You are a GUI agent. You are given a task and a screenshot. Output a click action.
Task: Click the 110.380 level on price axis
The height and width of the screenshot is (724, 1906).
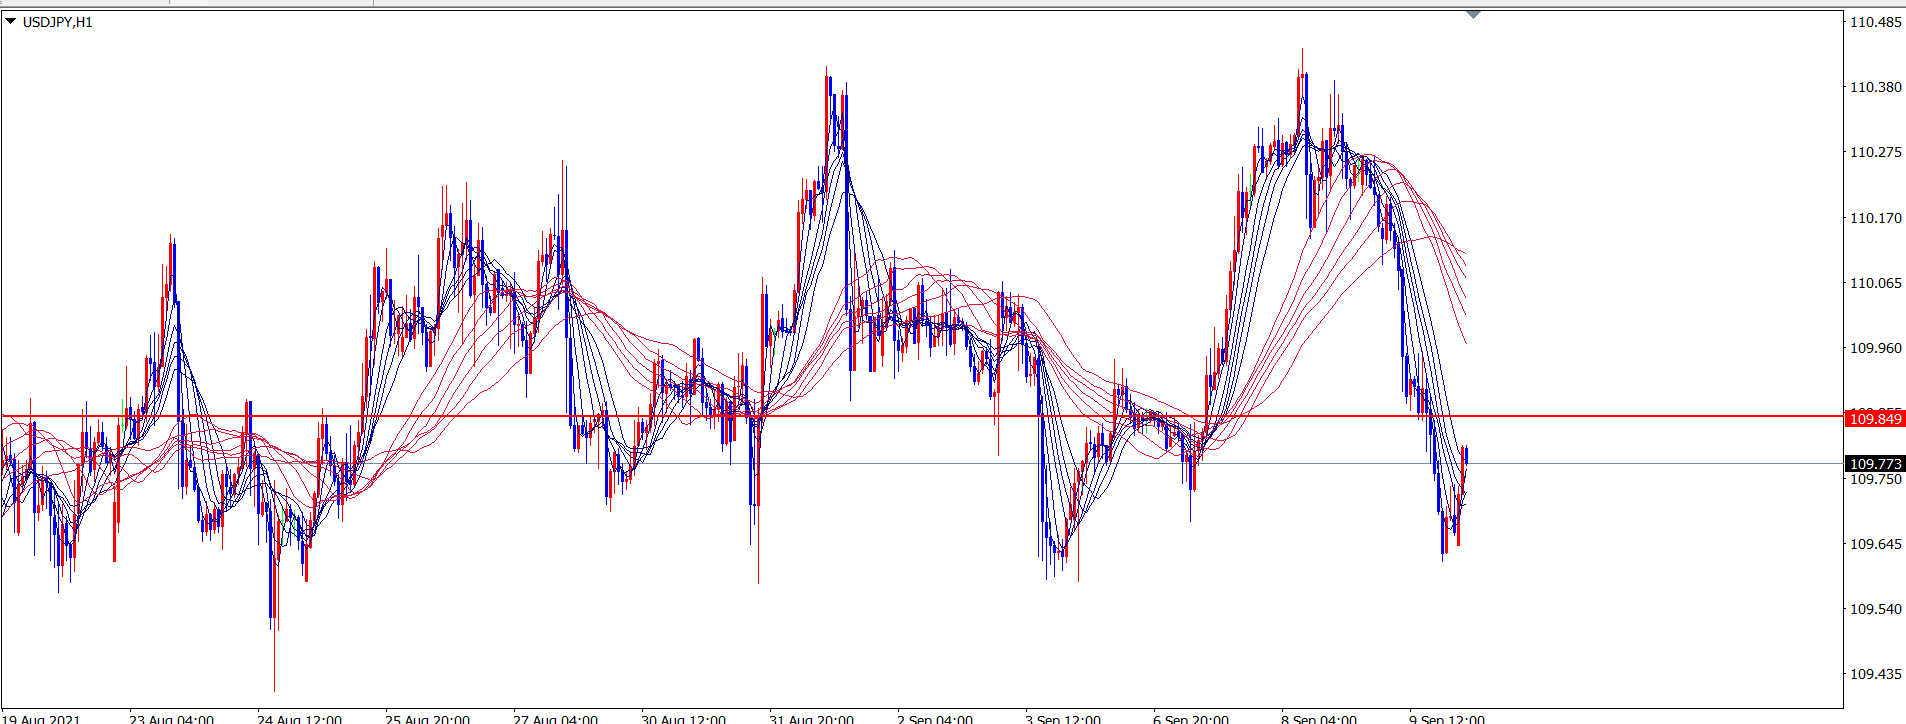pyautogui.click(x=1875, y=87)
